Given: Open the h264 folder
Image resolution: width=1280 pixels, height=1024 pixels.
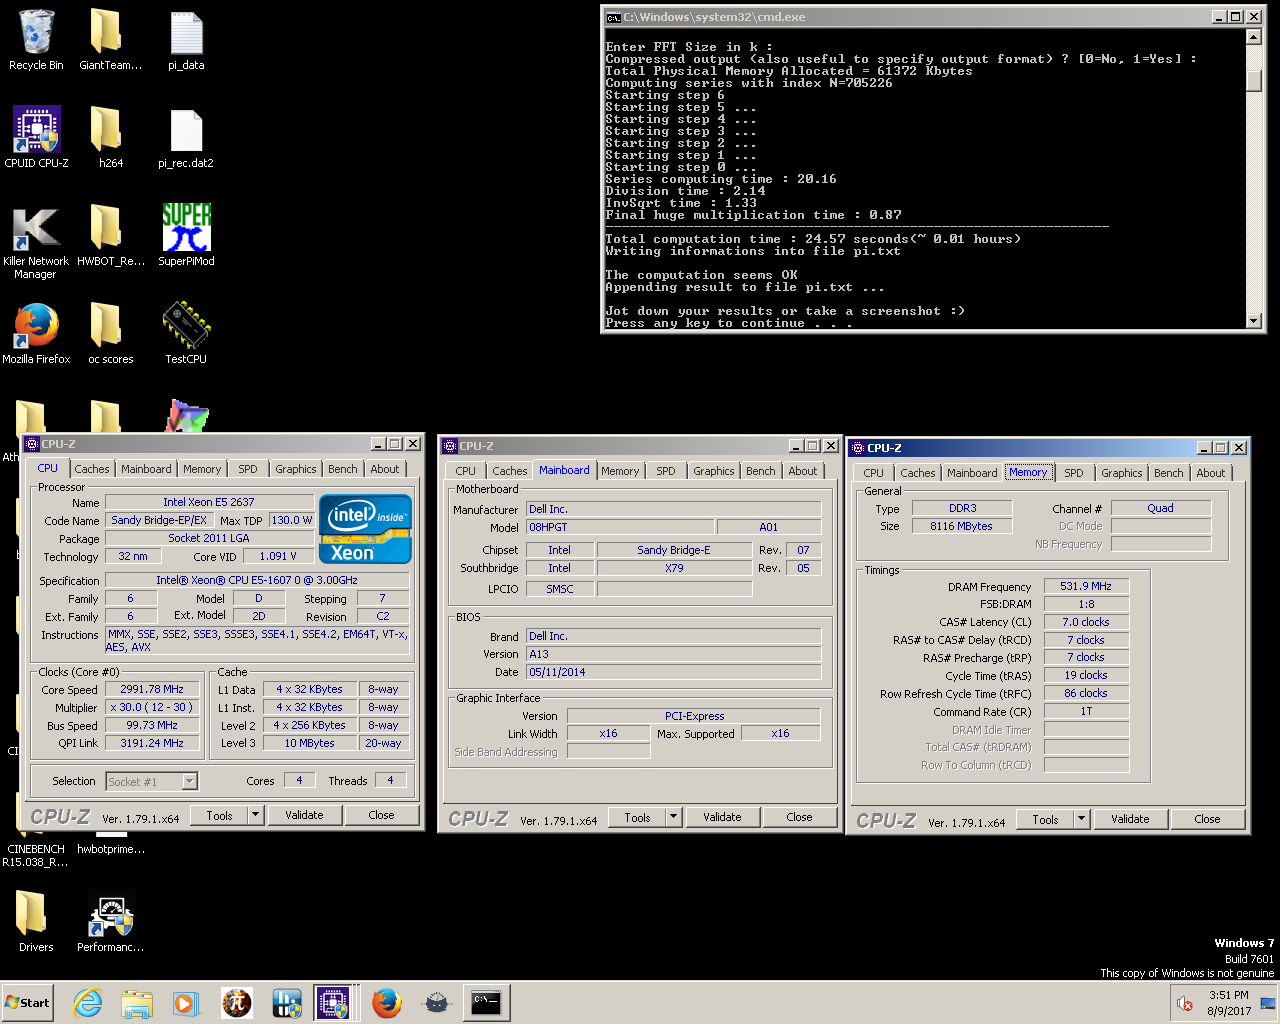Looking at the screenshot, I should point(110,137).
